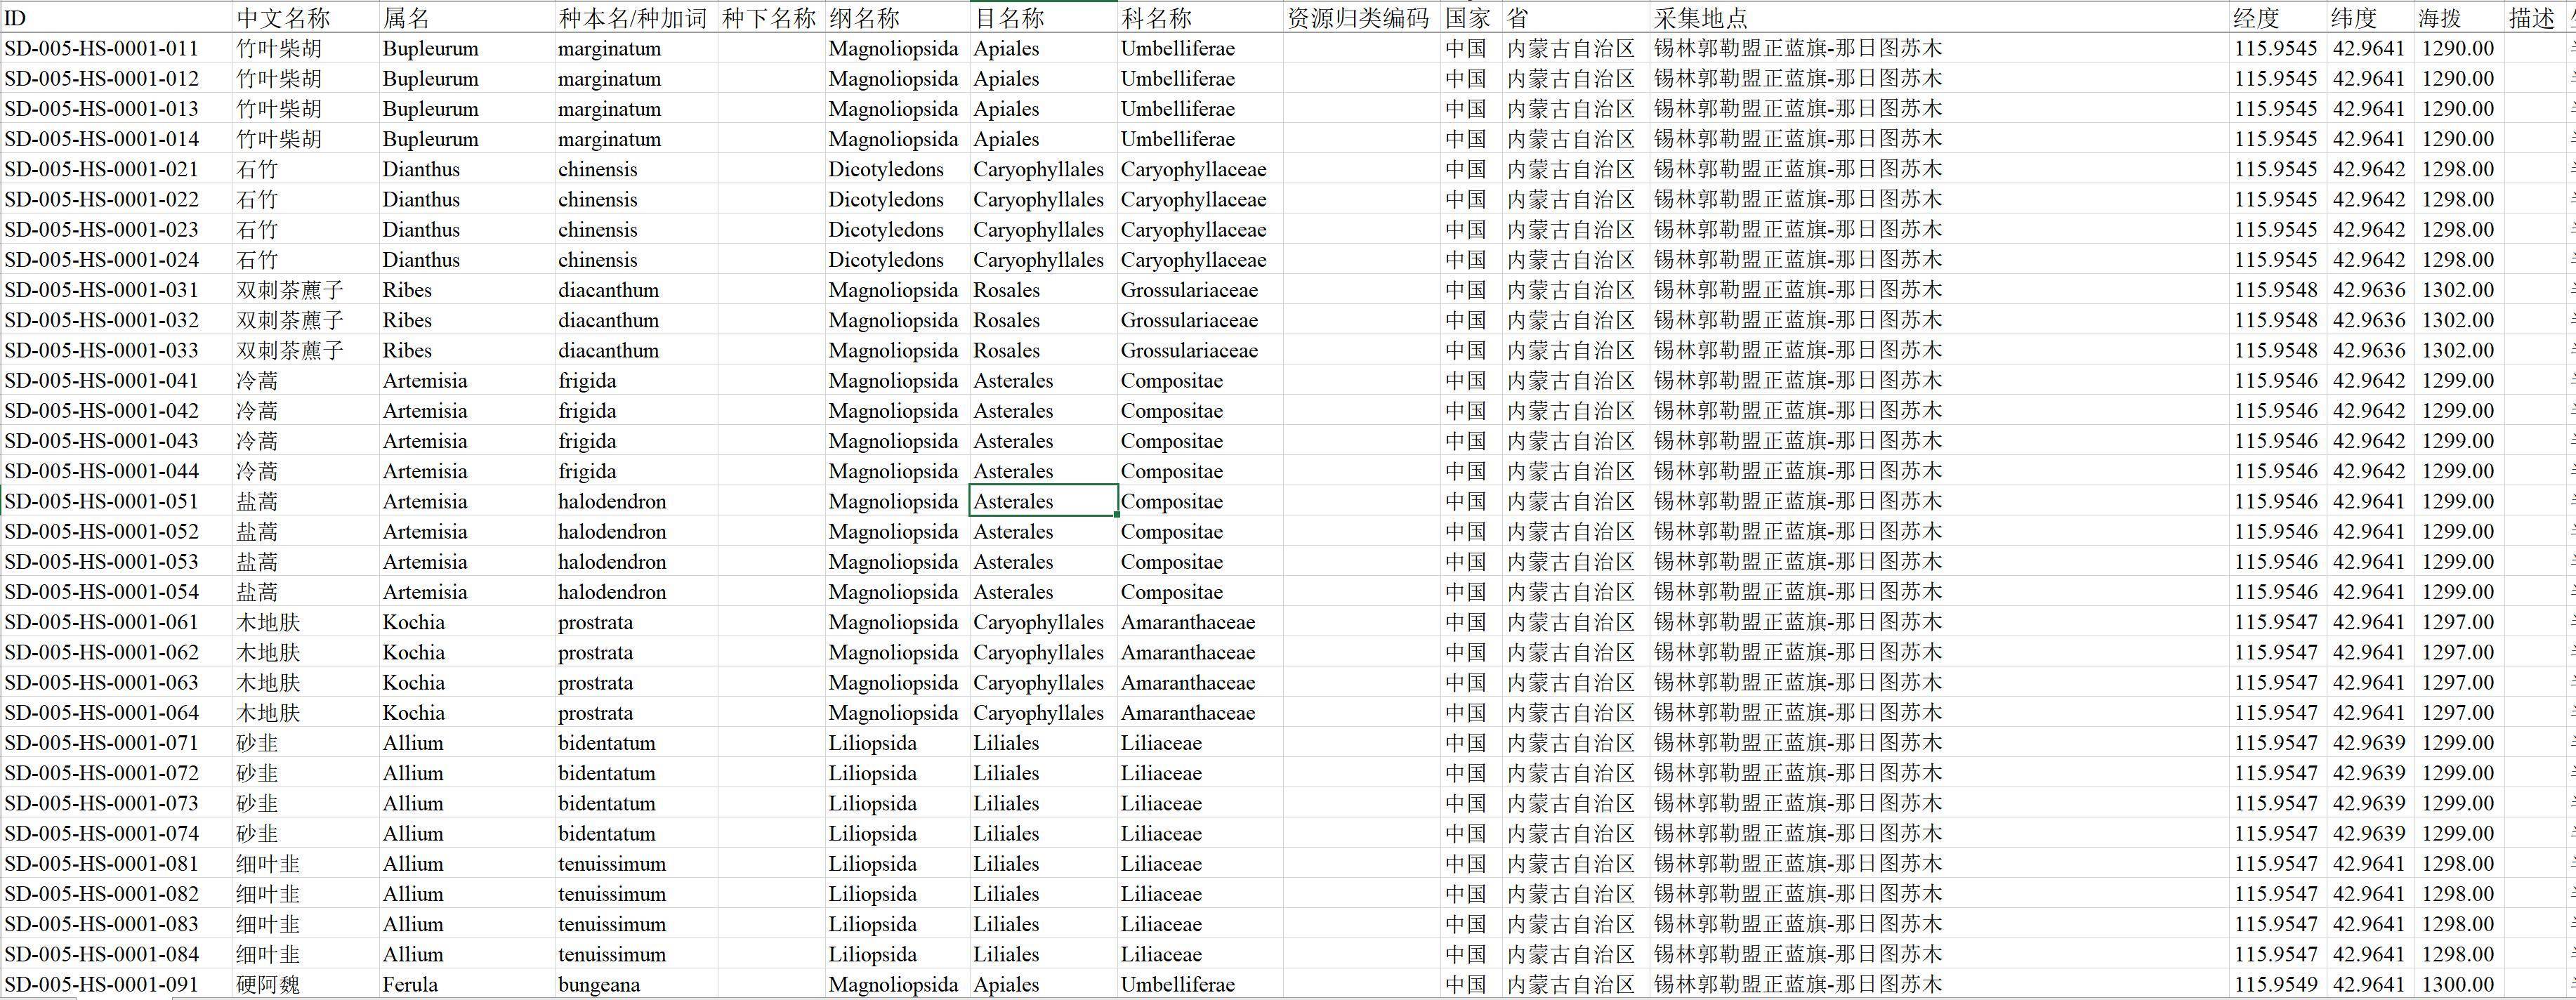Select the 海拔 column header cell
2576x1000 pixels.
(2439, 18)
